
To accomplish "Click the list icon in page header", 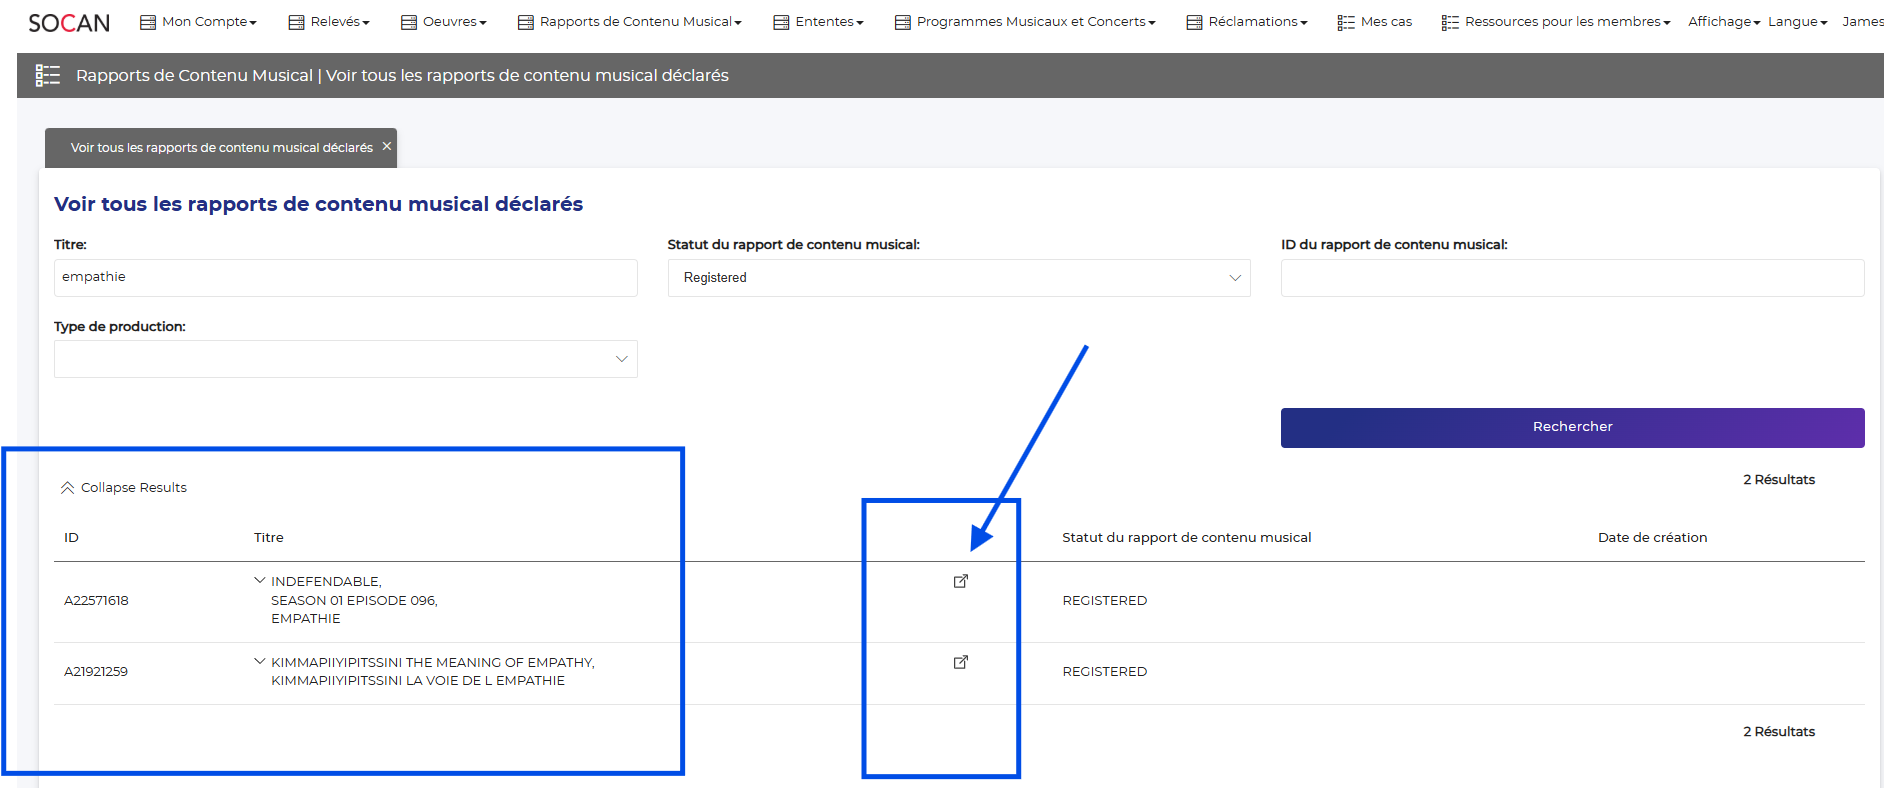I will (48, 75).
